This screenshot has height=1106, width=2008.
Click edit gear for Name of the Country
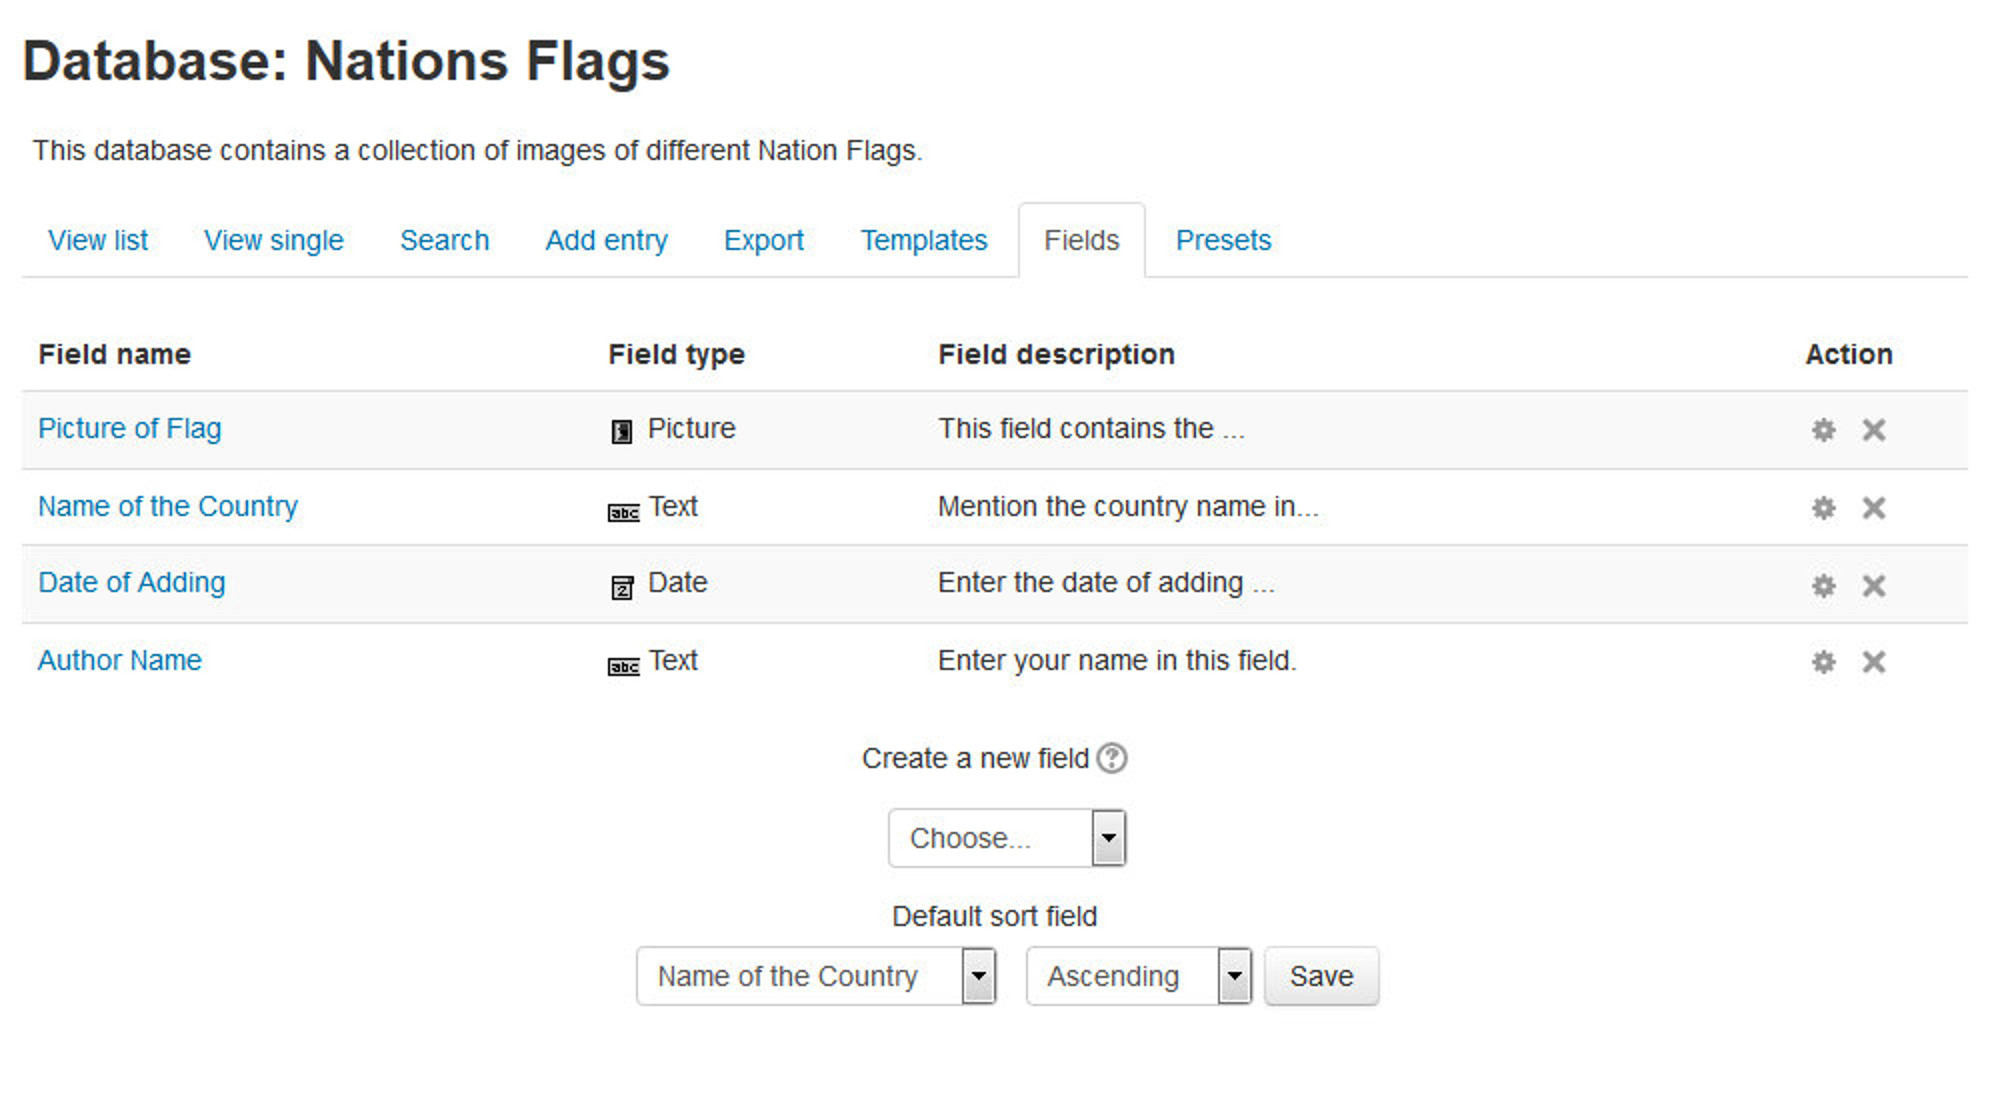(1824, 508)
